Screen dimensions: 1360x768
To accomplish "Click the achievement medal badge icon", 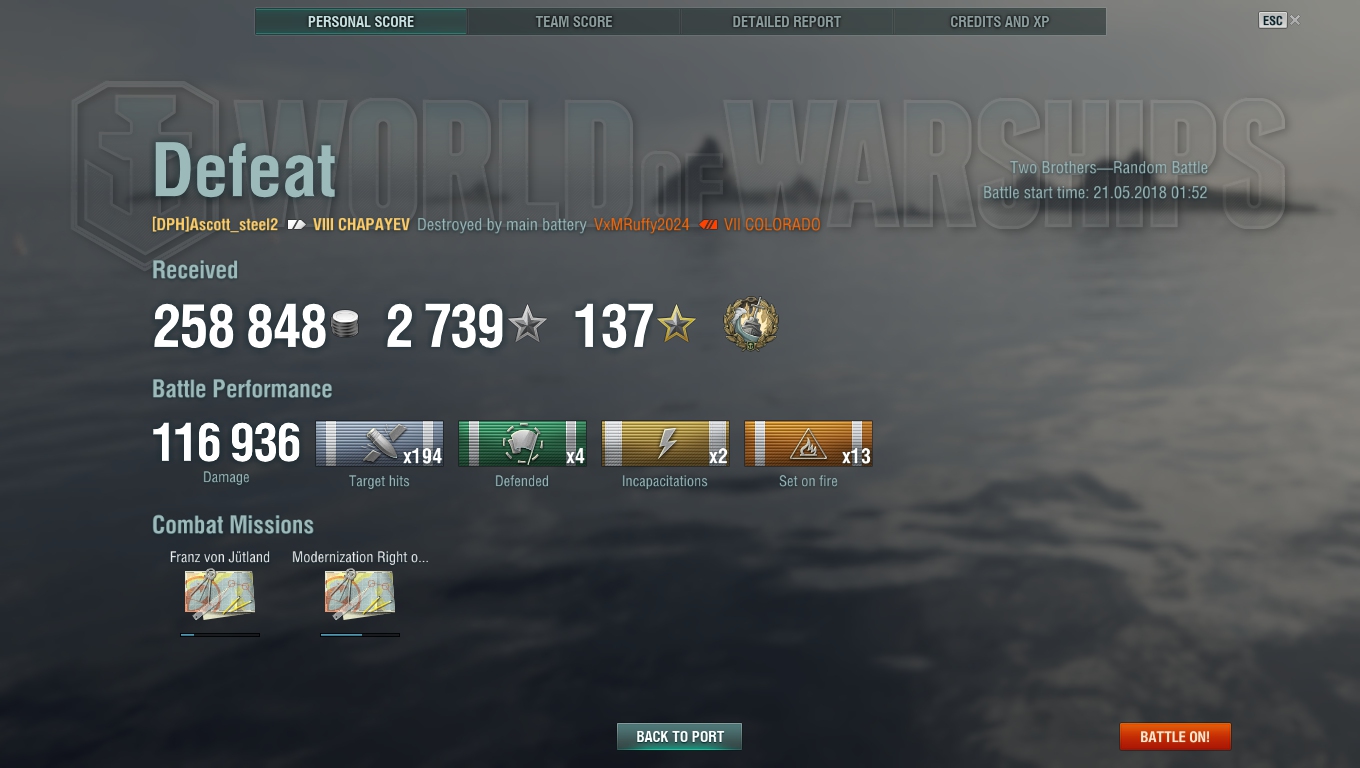I will pyautogui.click(x=751, y=324).
